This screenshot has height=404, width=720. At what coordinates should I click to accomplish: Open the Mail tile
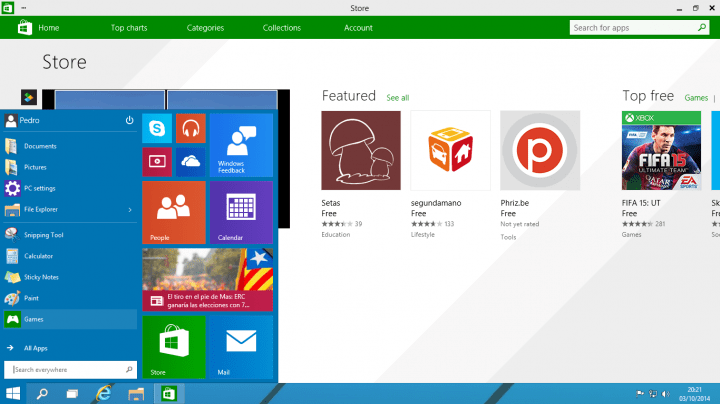pyautogui.click(x=241, y=347)
